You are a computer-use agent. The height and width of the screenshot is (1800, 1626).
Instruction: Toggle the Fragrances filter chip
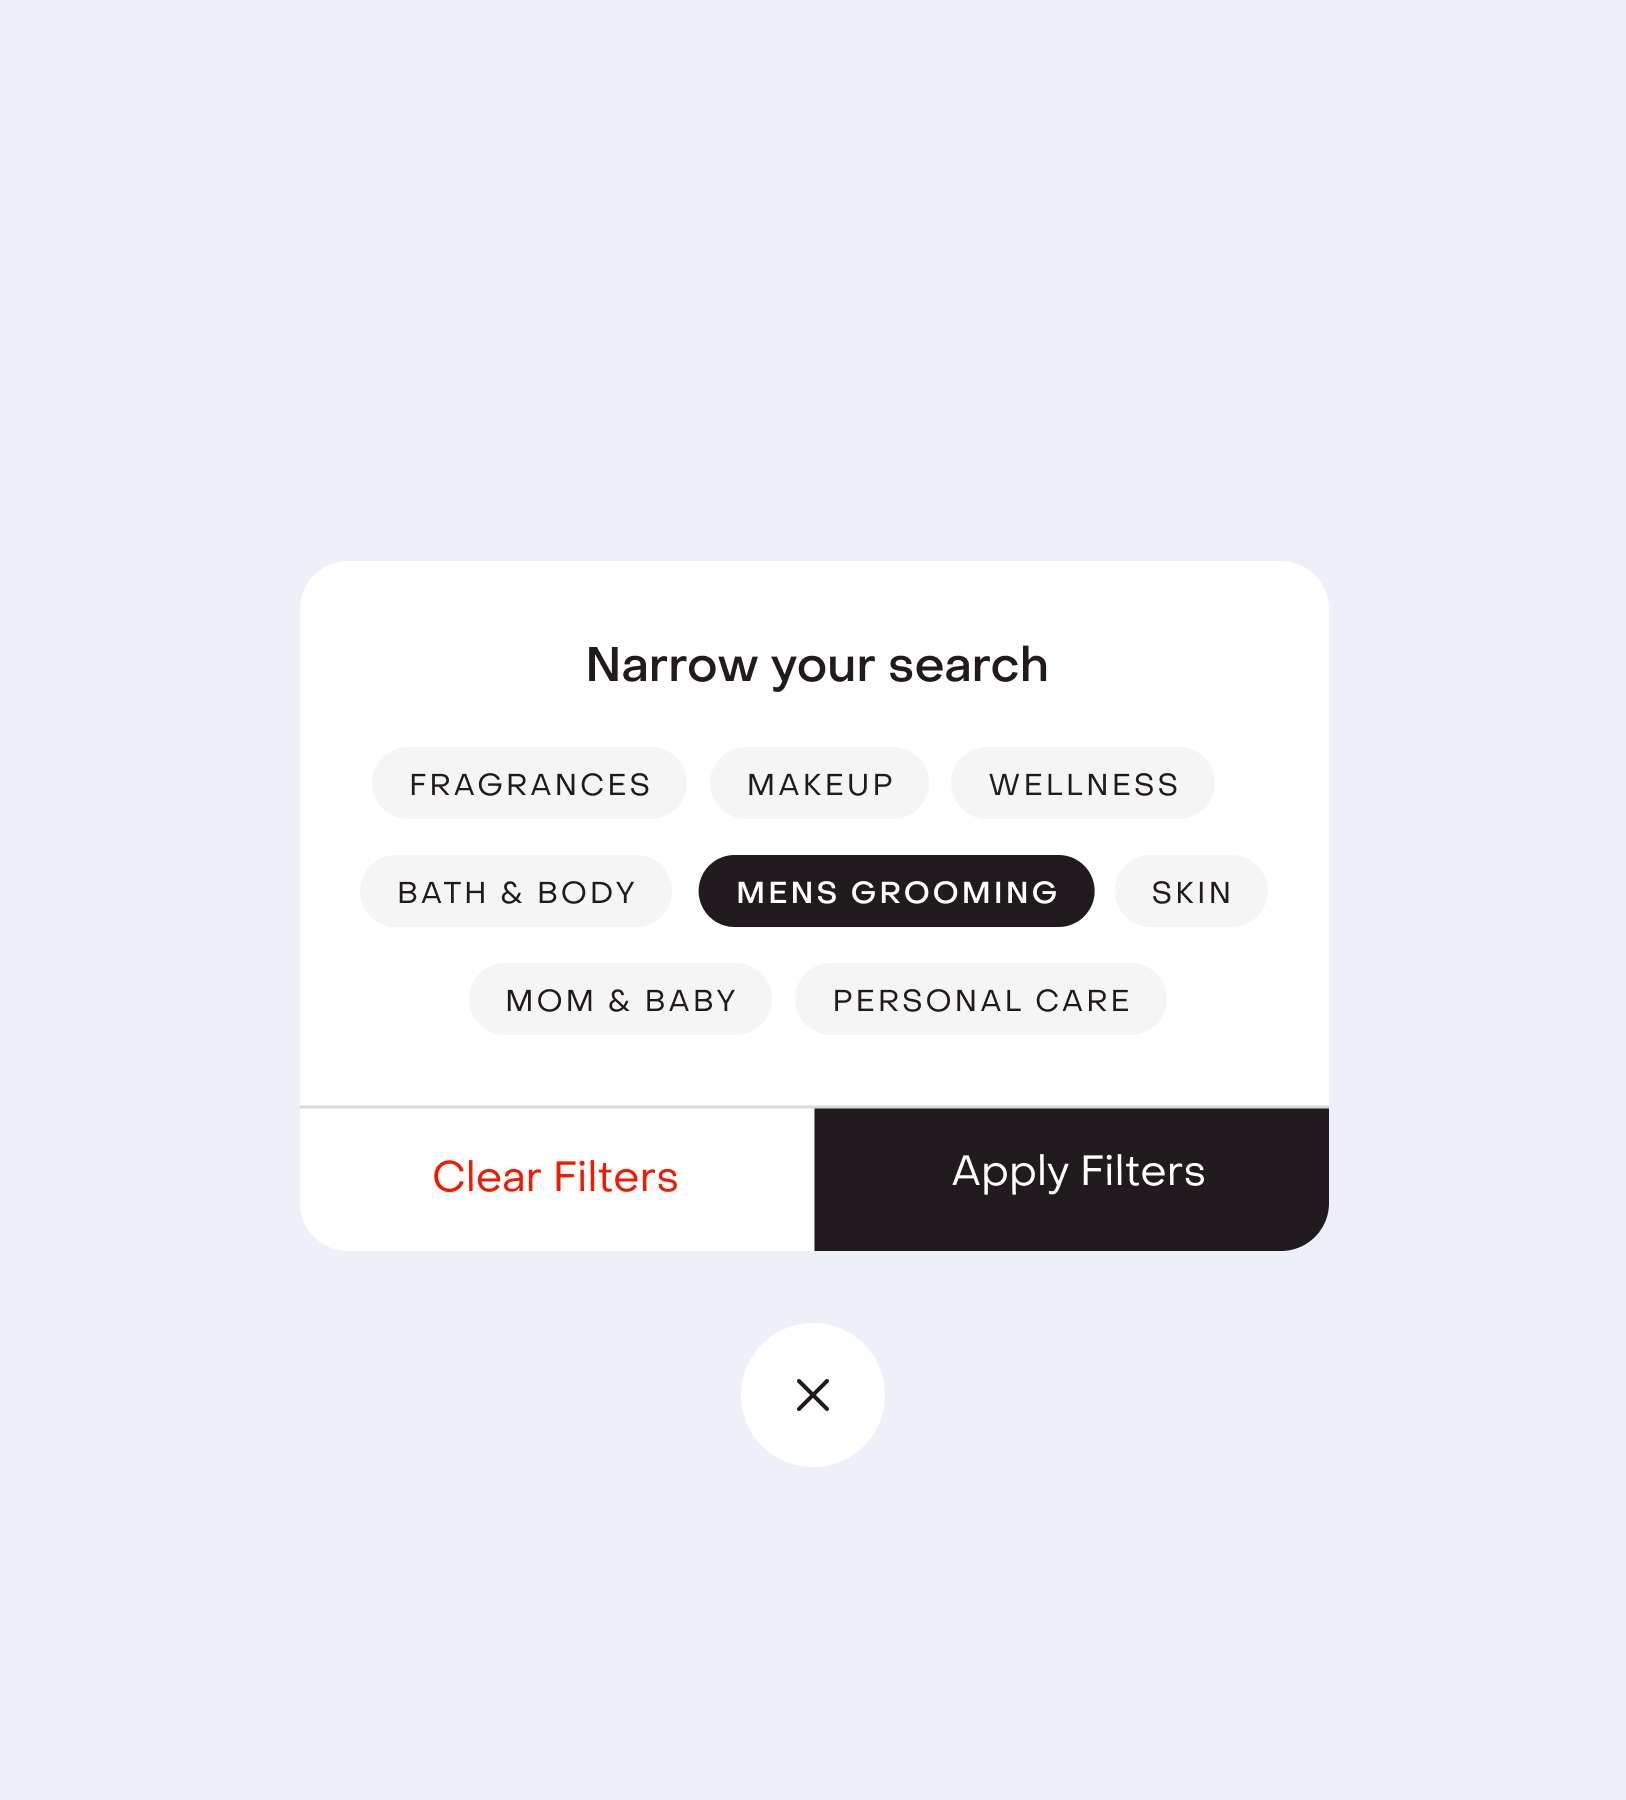click(x=529, y=784)
